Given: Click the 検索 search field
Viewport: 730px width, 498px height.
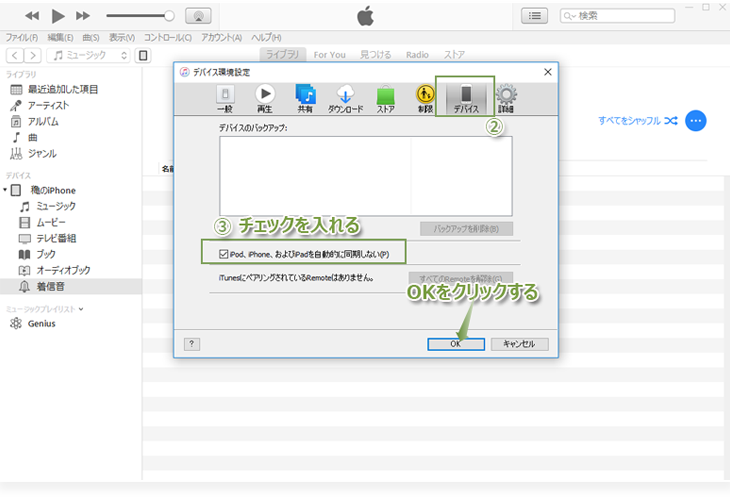Looking at the screenshot, I should click(617, 16).
